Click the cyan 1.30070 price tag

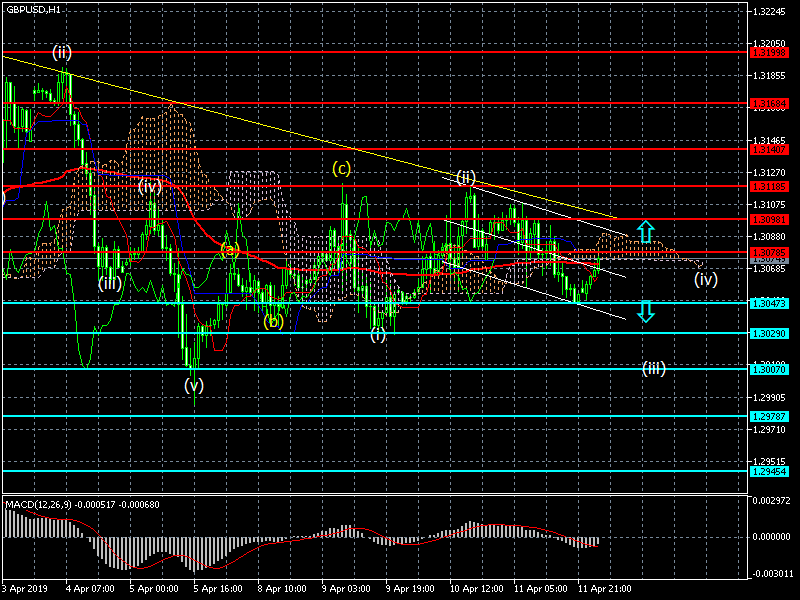click(x=770, y=369)
